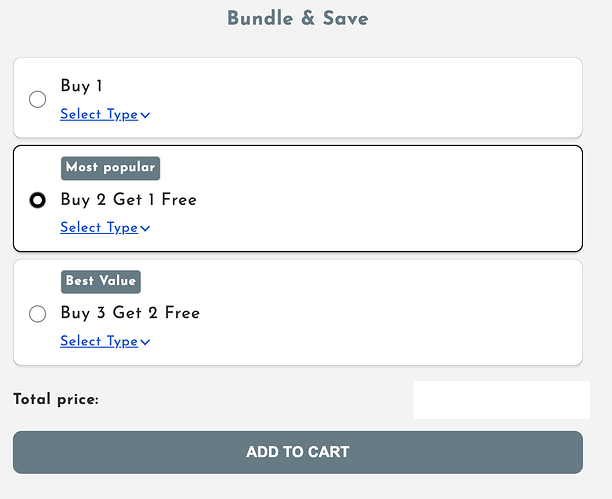
Task: Select the Buy 2 Get 1 Free radio button
Action: (x=38, y=200)
